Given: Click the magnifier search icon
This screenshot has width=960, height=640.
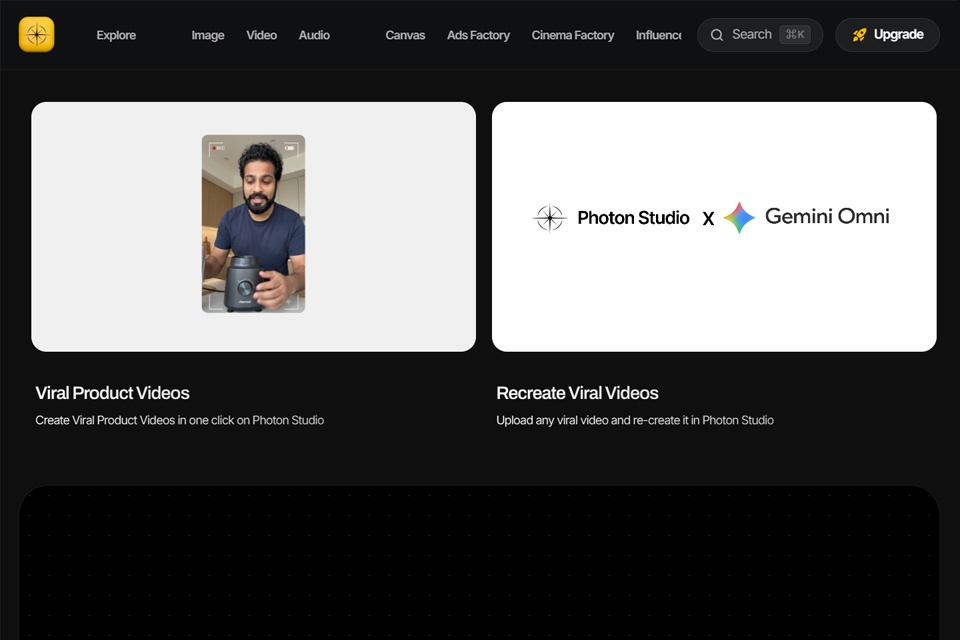Looking at the screenshot, I should pos(717,35).
